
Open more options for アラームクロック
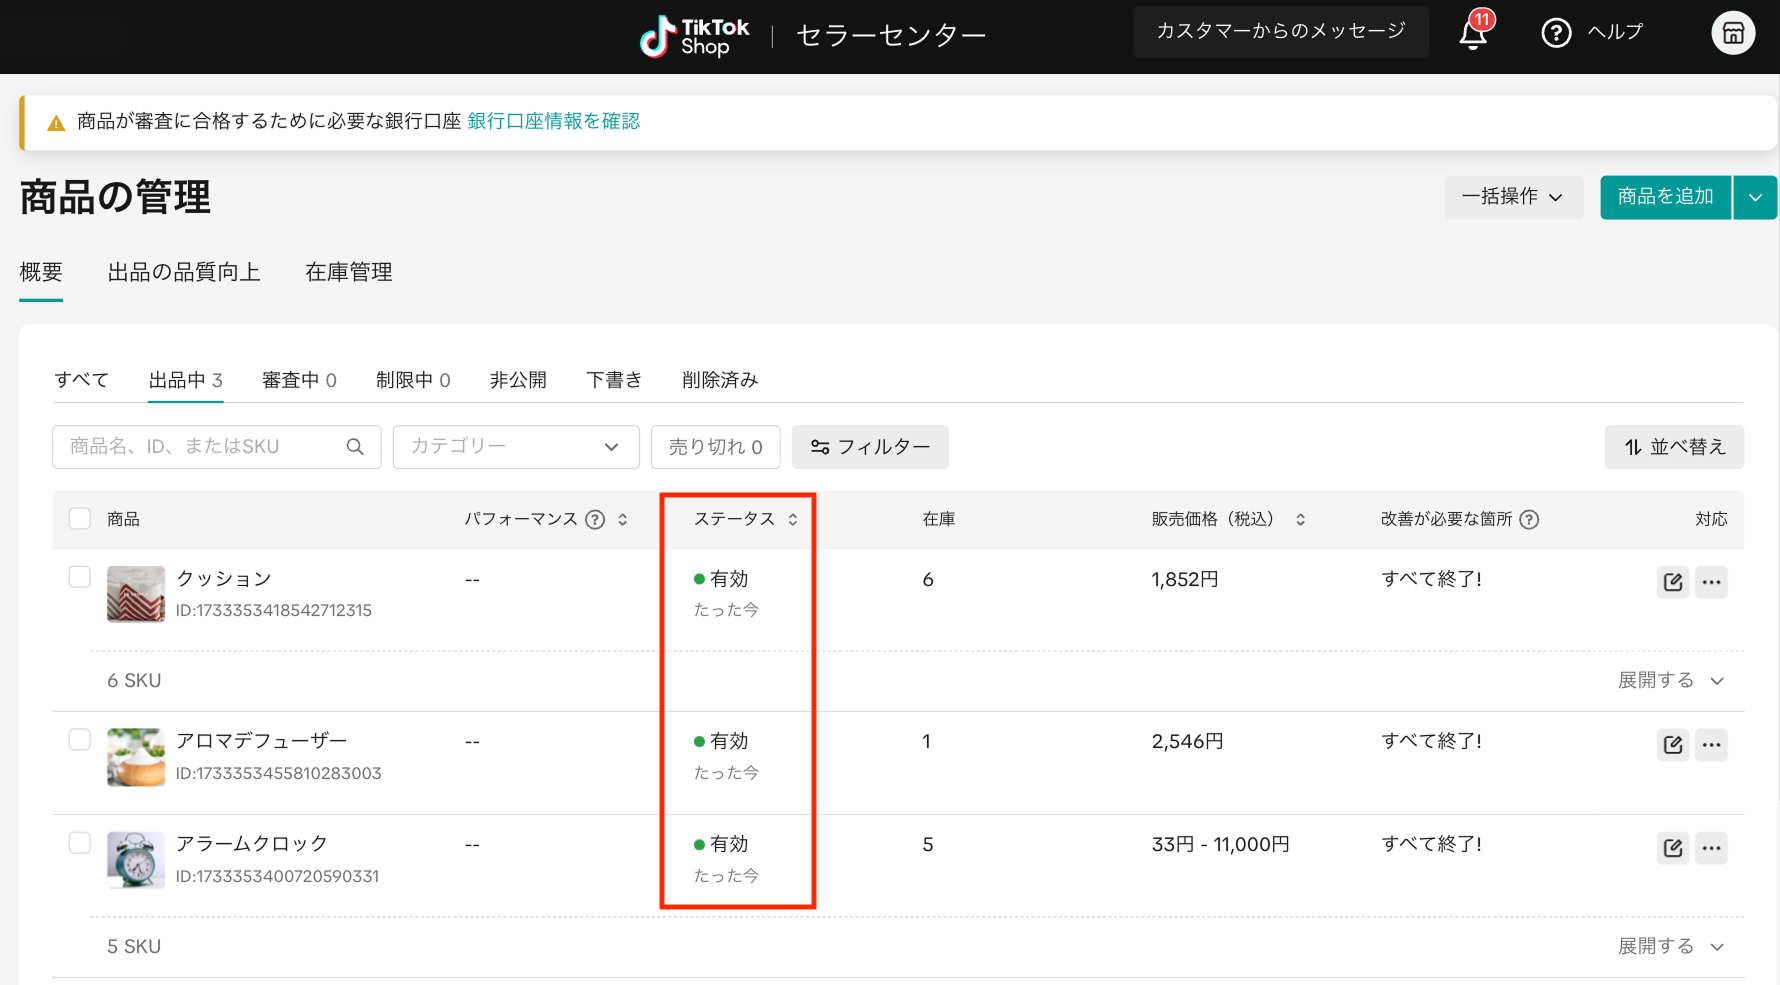[x=1712, y=847]
